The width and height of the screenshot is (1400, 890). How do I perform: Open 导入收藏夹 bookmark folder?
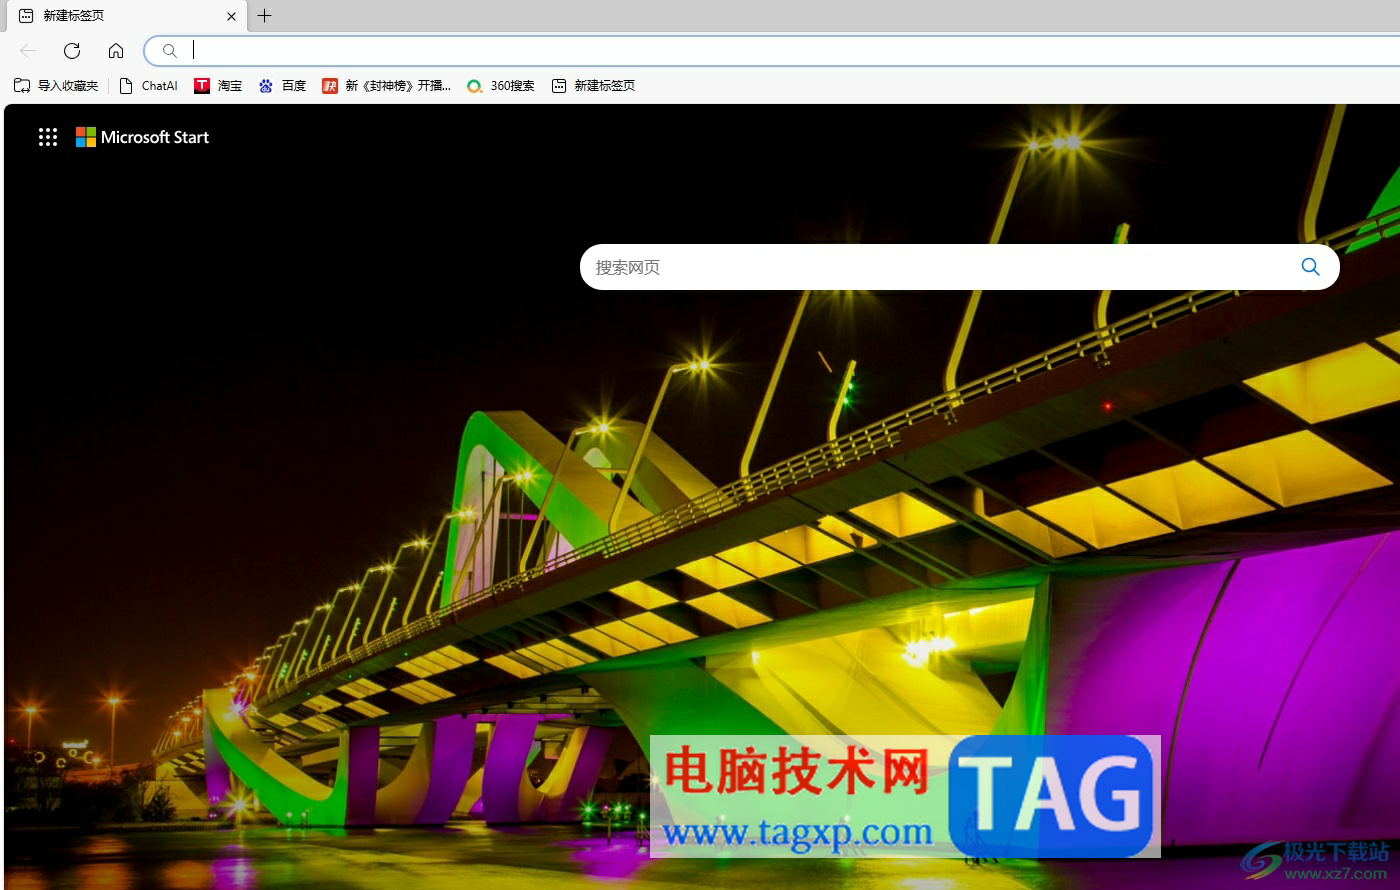(56, 86)
